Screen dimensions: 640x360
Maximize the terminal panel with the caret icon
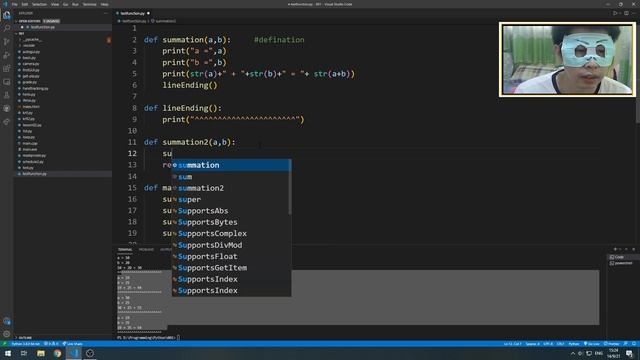627,249
